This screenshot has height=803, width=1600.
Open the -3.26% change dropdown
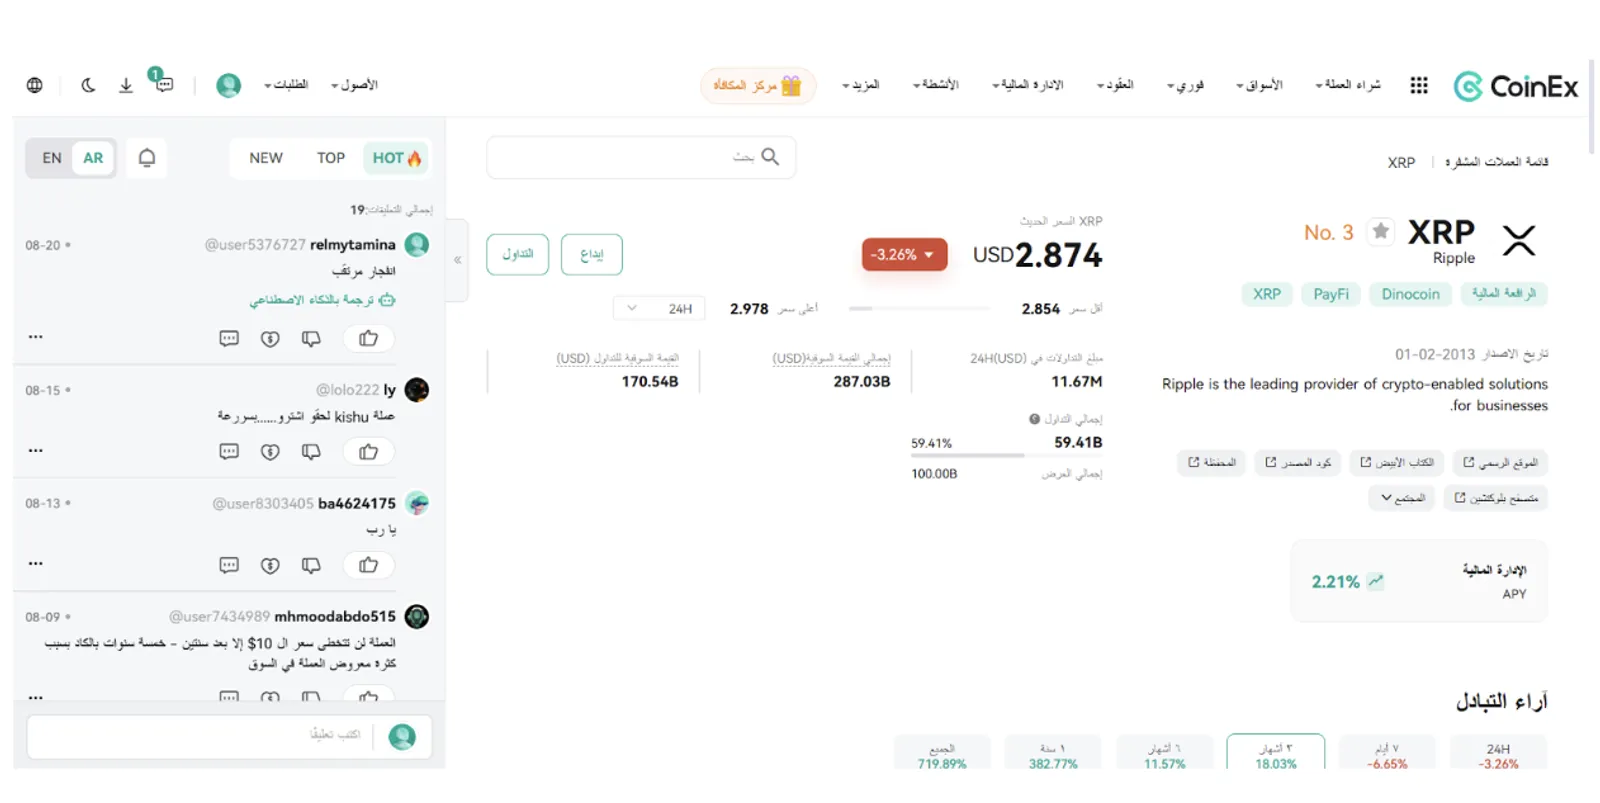coord(904,255)
